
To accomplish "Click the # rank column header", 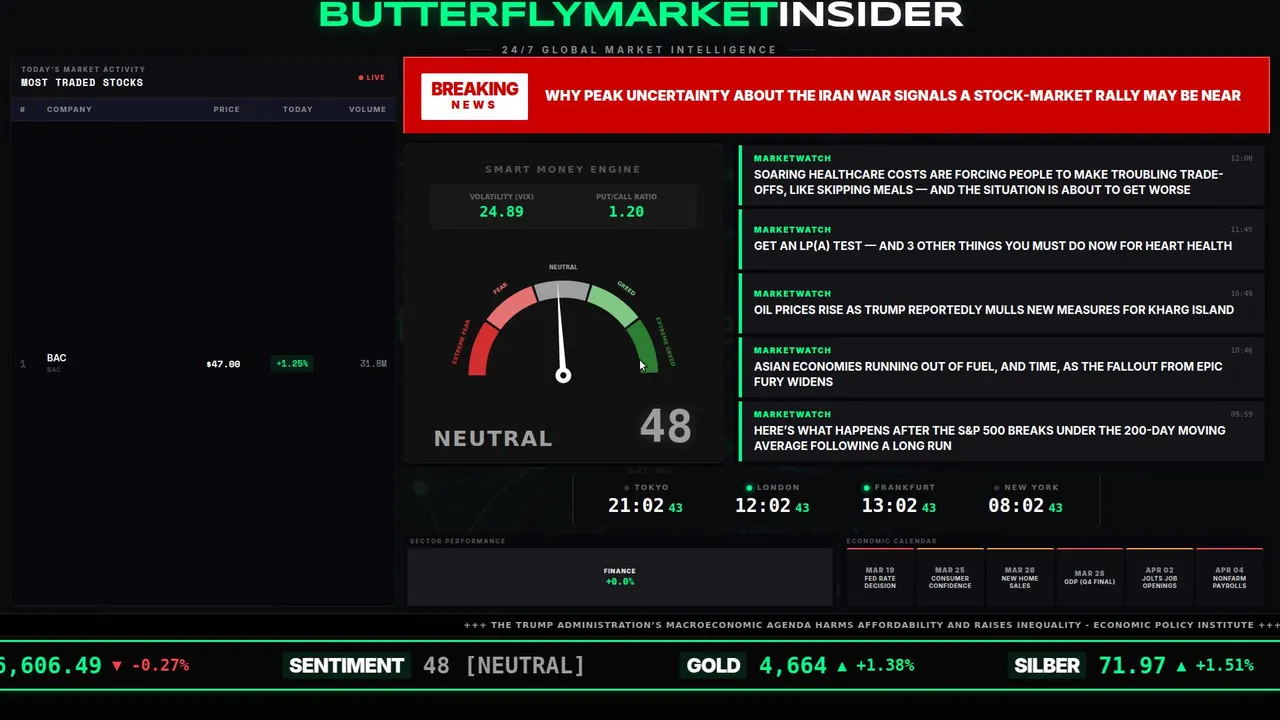I will coord(22,109).
